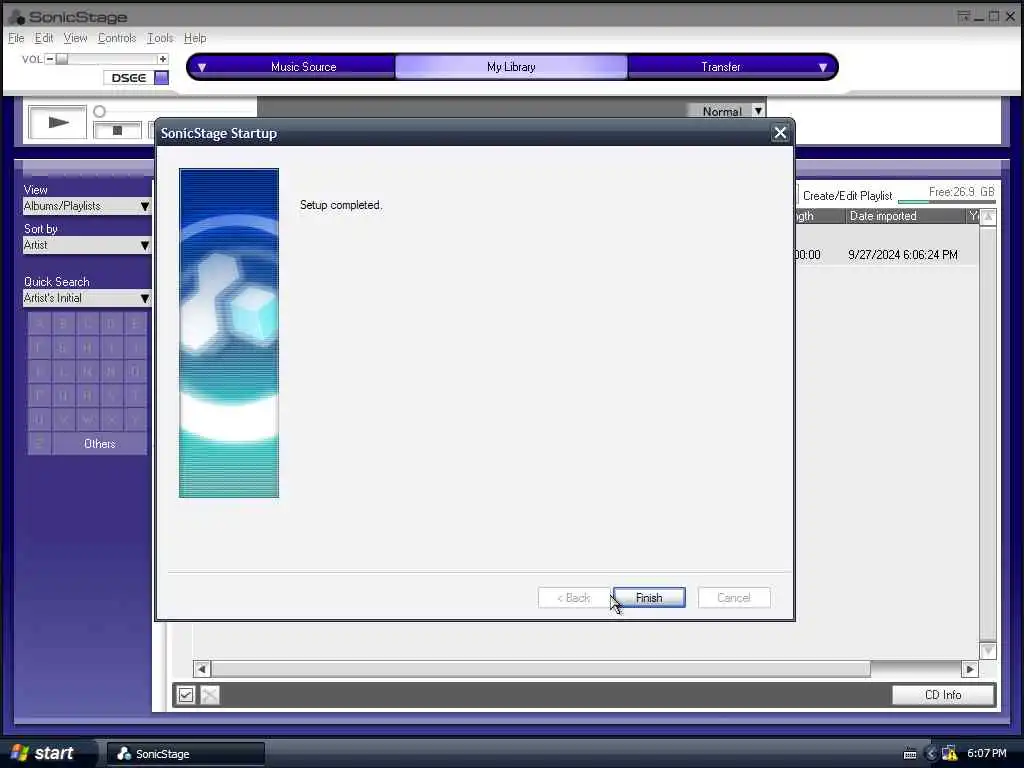The width and height of the screenshot is (1024, 768).
Task: Switch to the My Library tab
Action: point(511,67)
